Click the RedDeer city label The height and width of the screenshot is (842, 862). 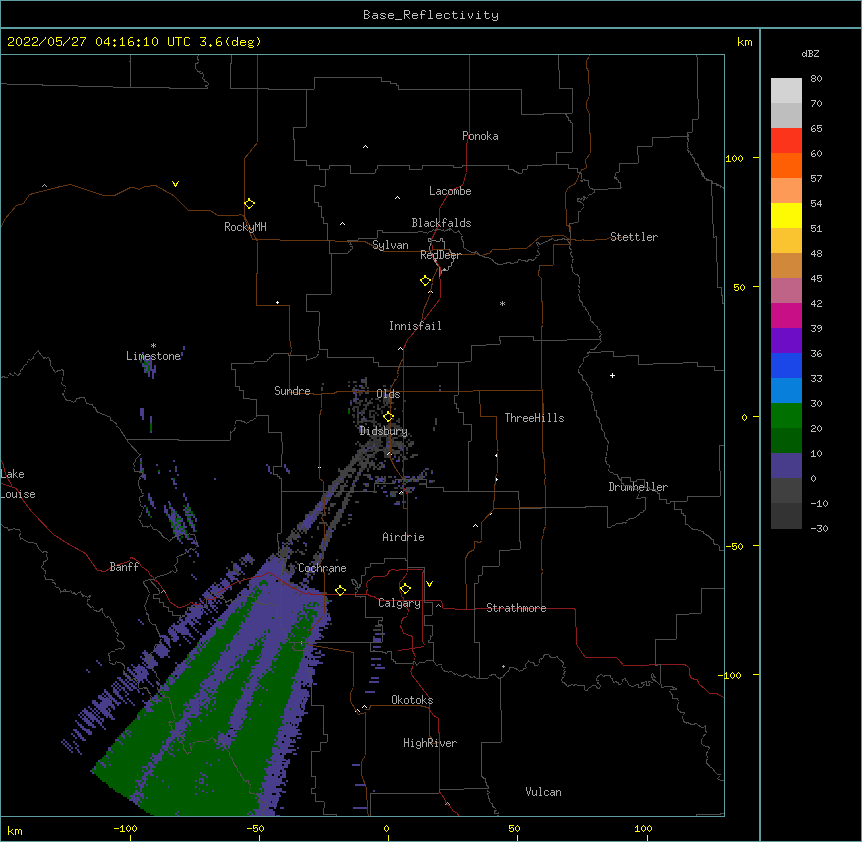pos(440,255)
